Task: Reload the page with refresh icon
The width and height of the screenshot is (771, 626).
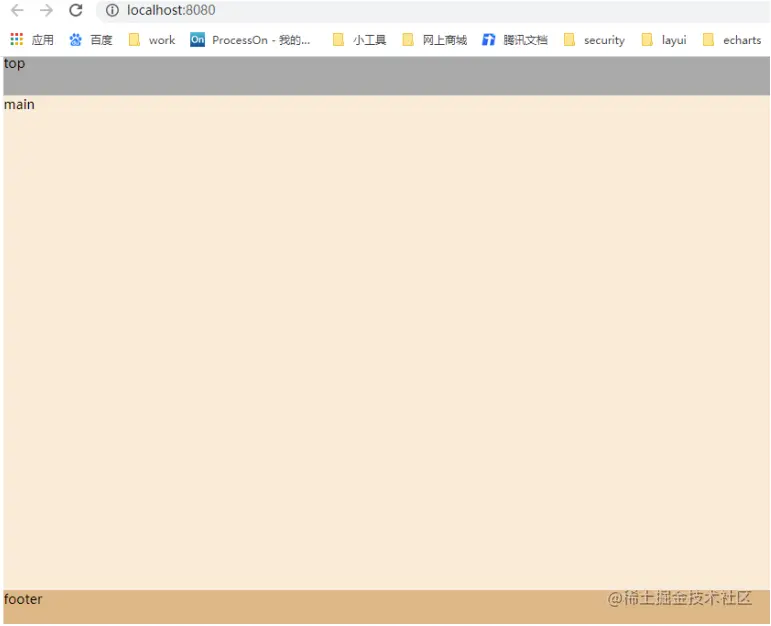Action: [76, 10]
